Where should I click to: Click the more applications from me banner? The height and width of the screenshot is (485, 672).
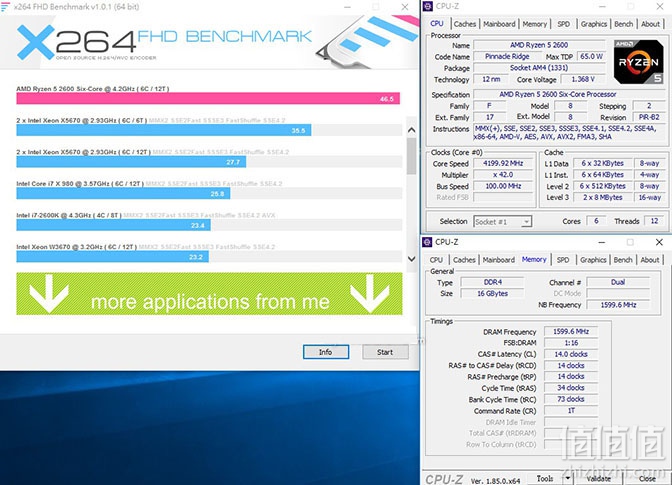coord(209,294)
